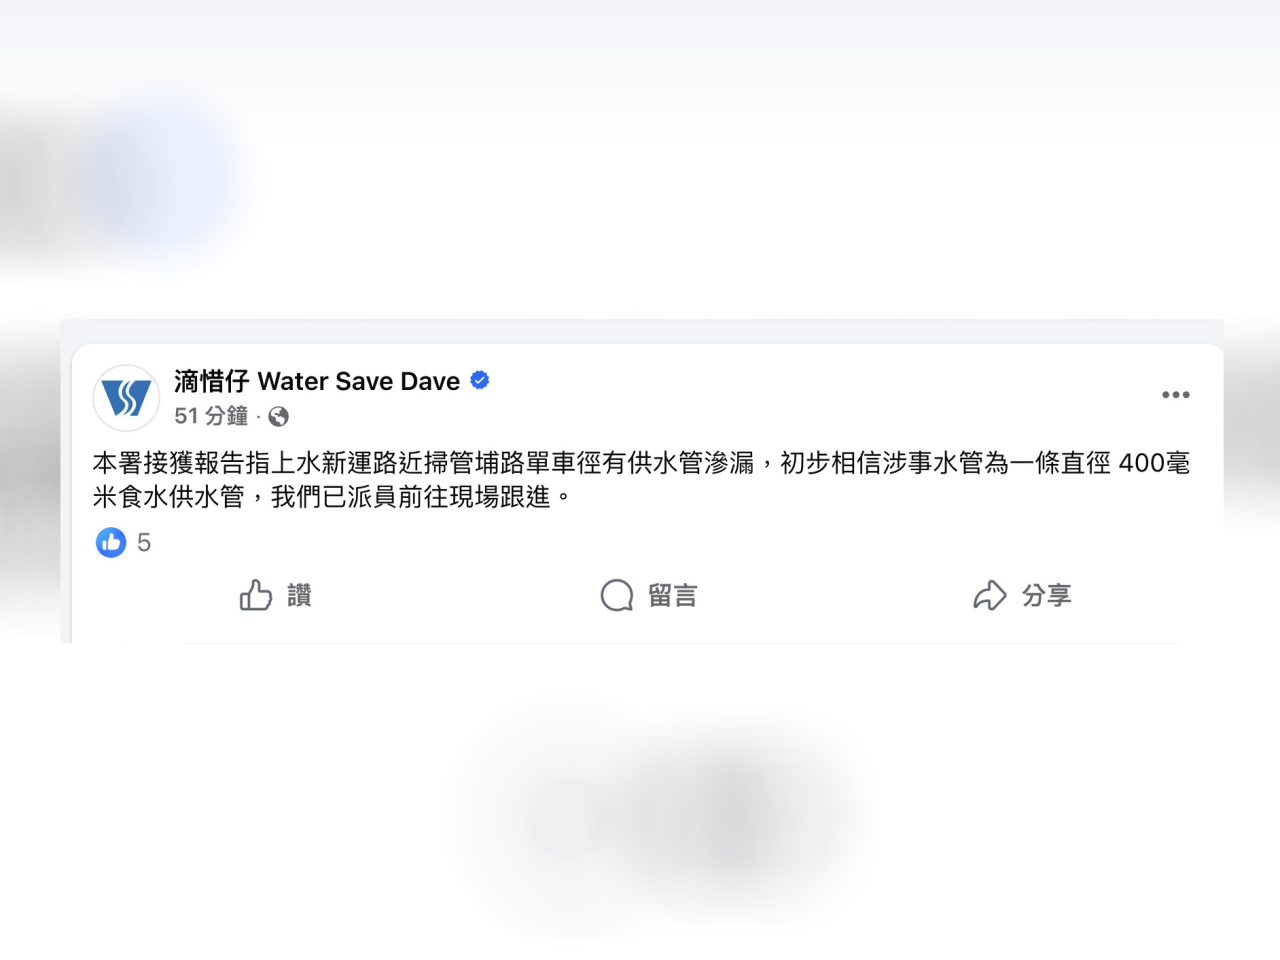Select the 留言 comment label

pyautogui.click(x=672, y=595)
